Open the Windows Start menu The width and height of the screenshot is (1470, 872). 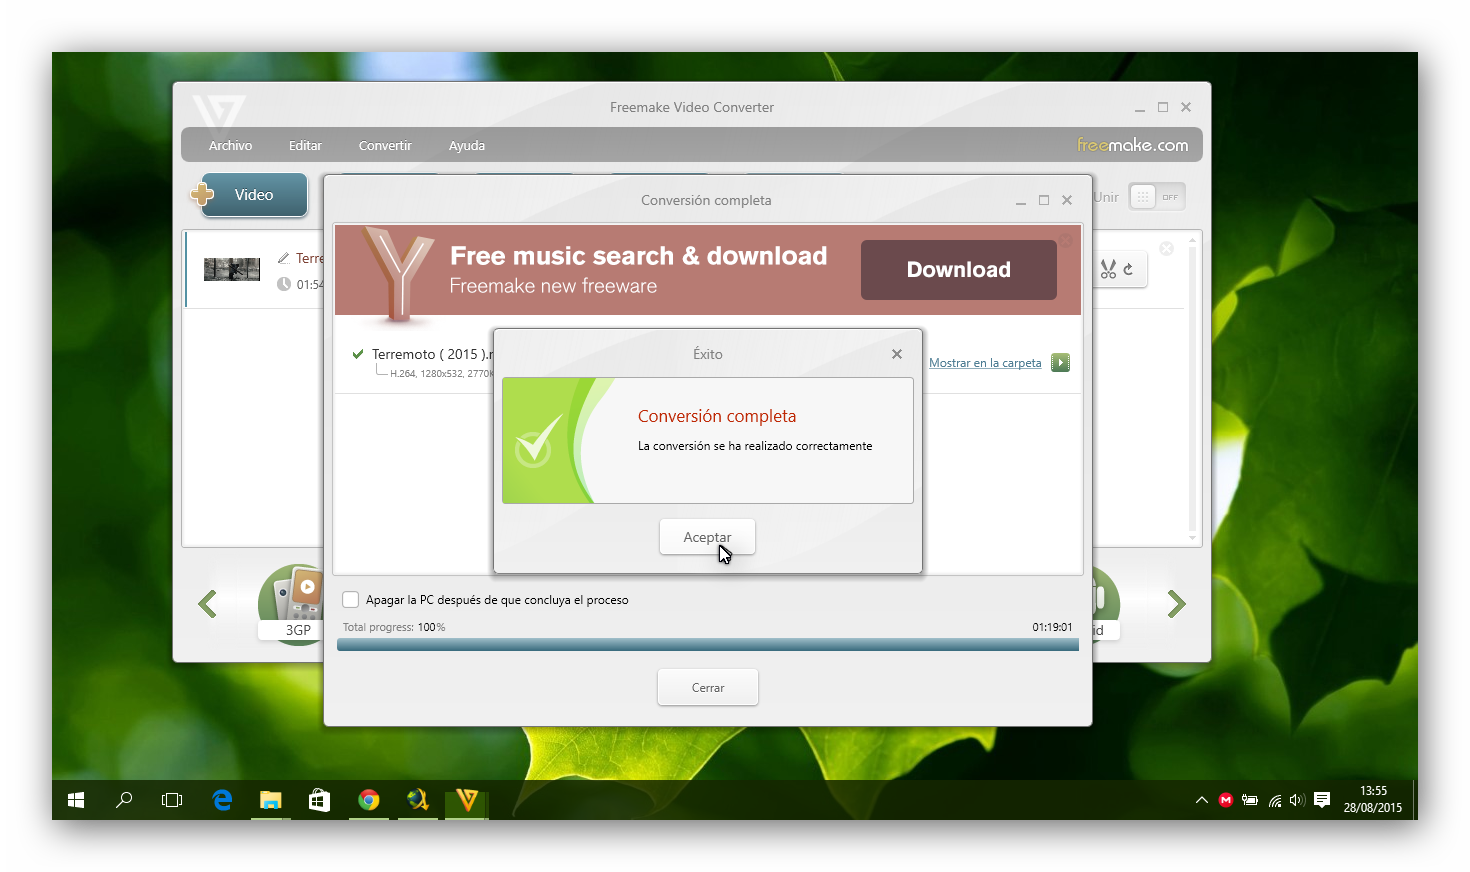pyautogui.click(x=76, y=800)
